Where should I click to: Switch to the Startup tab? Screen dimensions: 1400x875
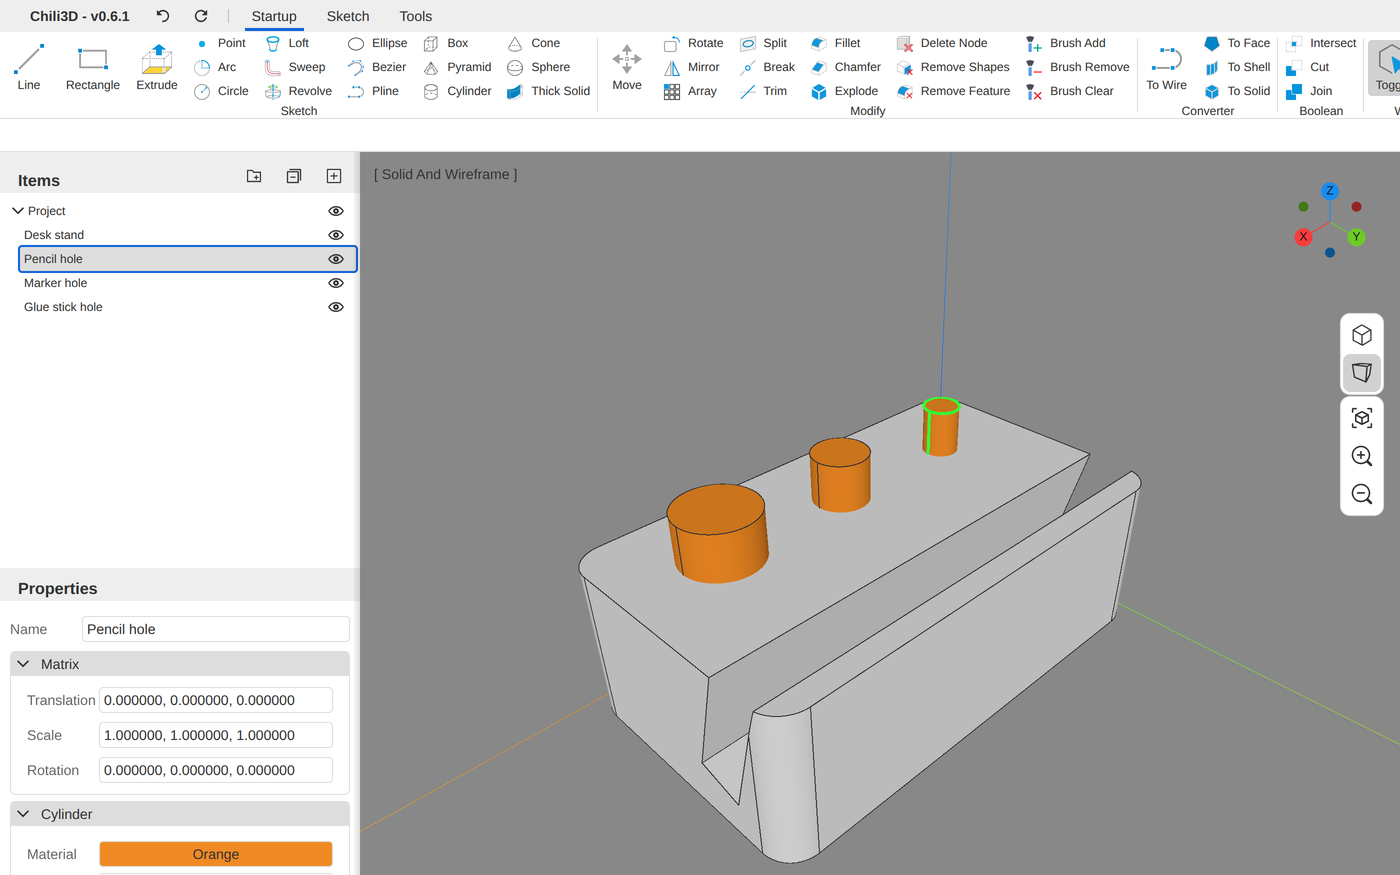(x=274, y=16)
